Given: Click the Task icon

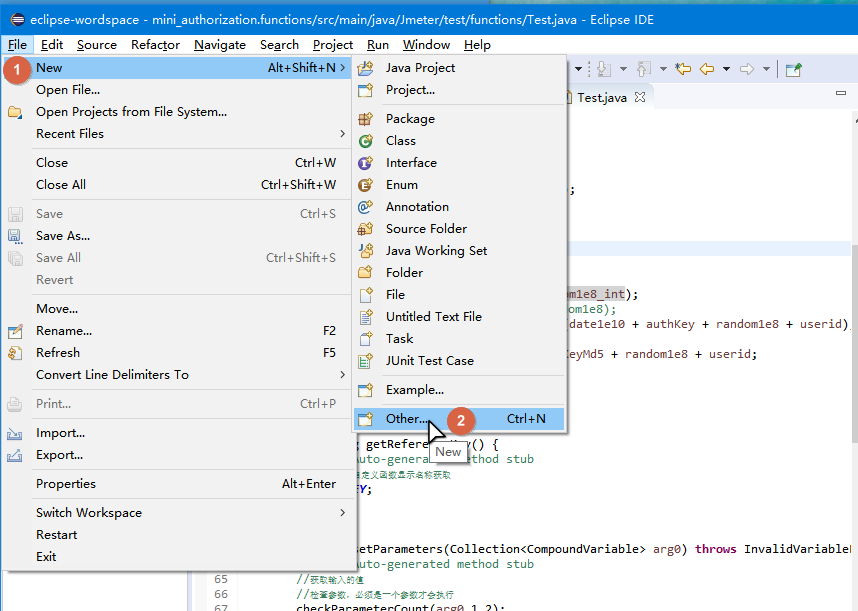Looking at the screenshot, I should [x=366, y=339].
